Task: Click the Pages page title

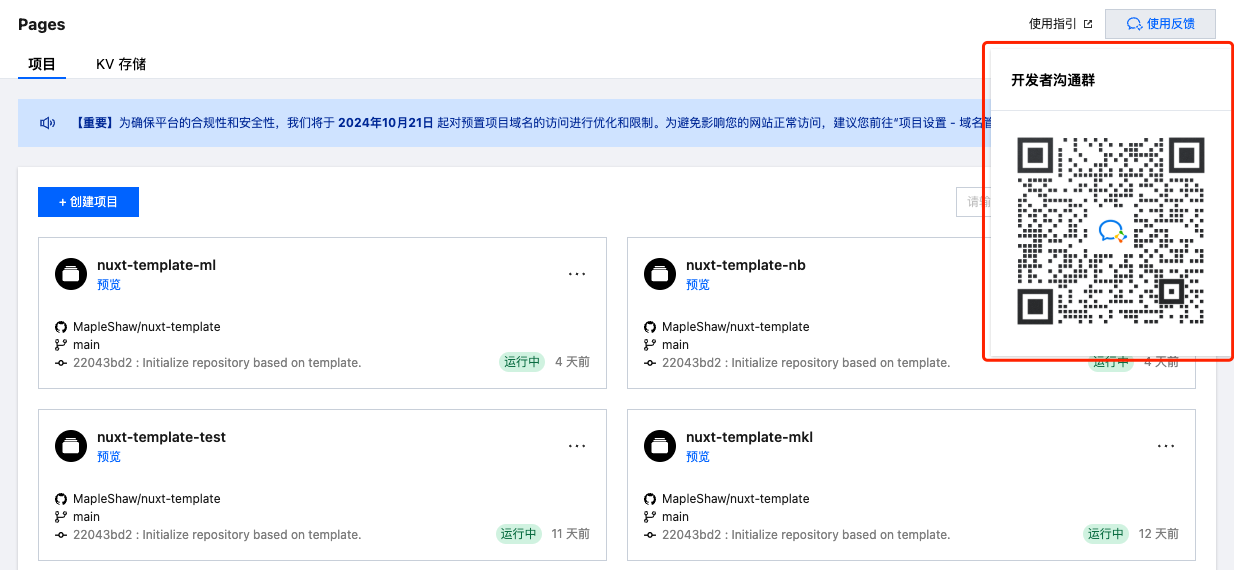Action: click(42, 24)
